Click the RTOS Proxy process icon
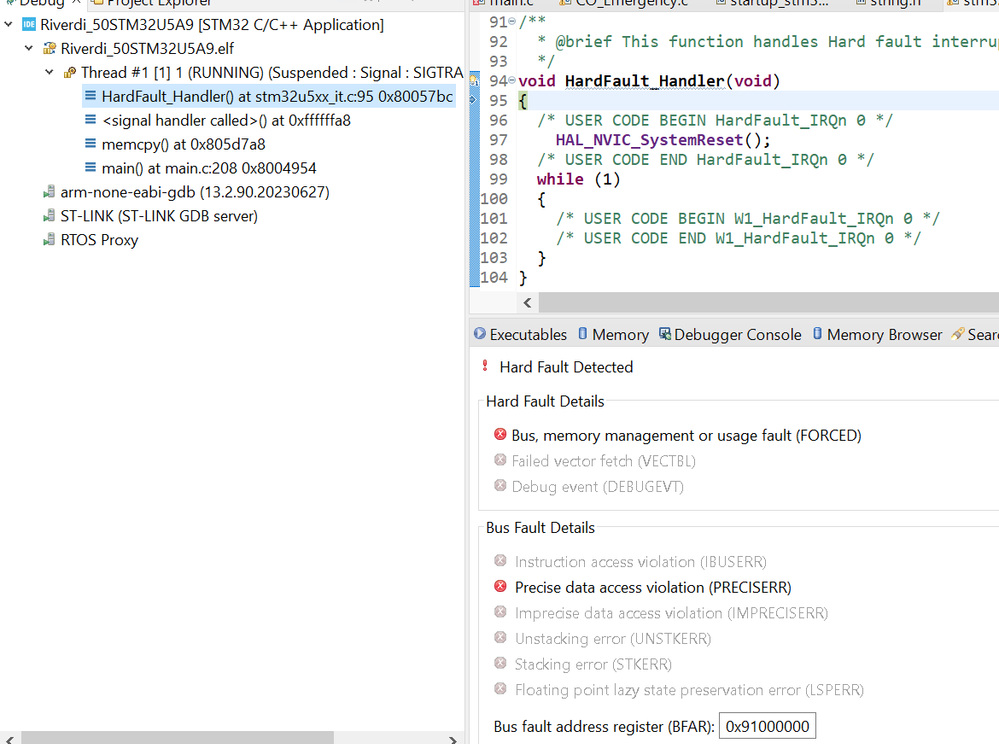 coord(48,240)
